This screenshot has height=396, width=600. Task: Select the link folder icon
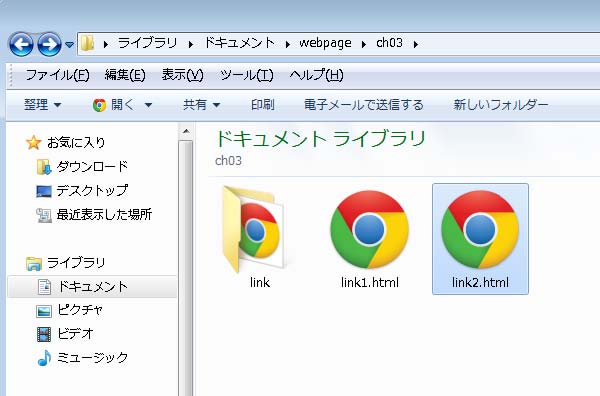point(254,229)
